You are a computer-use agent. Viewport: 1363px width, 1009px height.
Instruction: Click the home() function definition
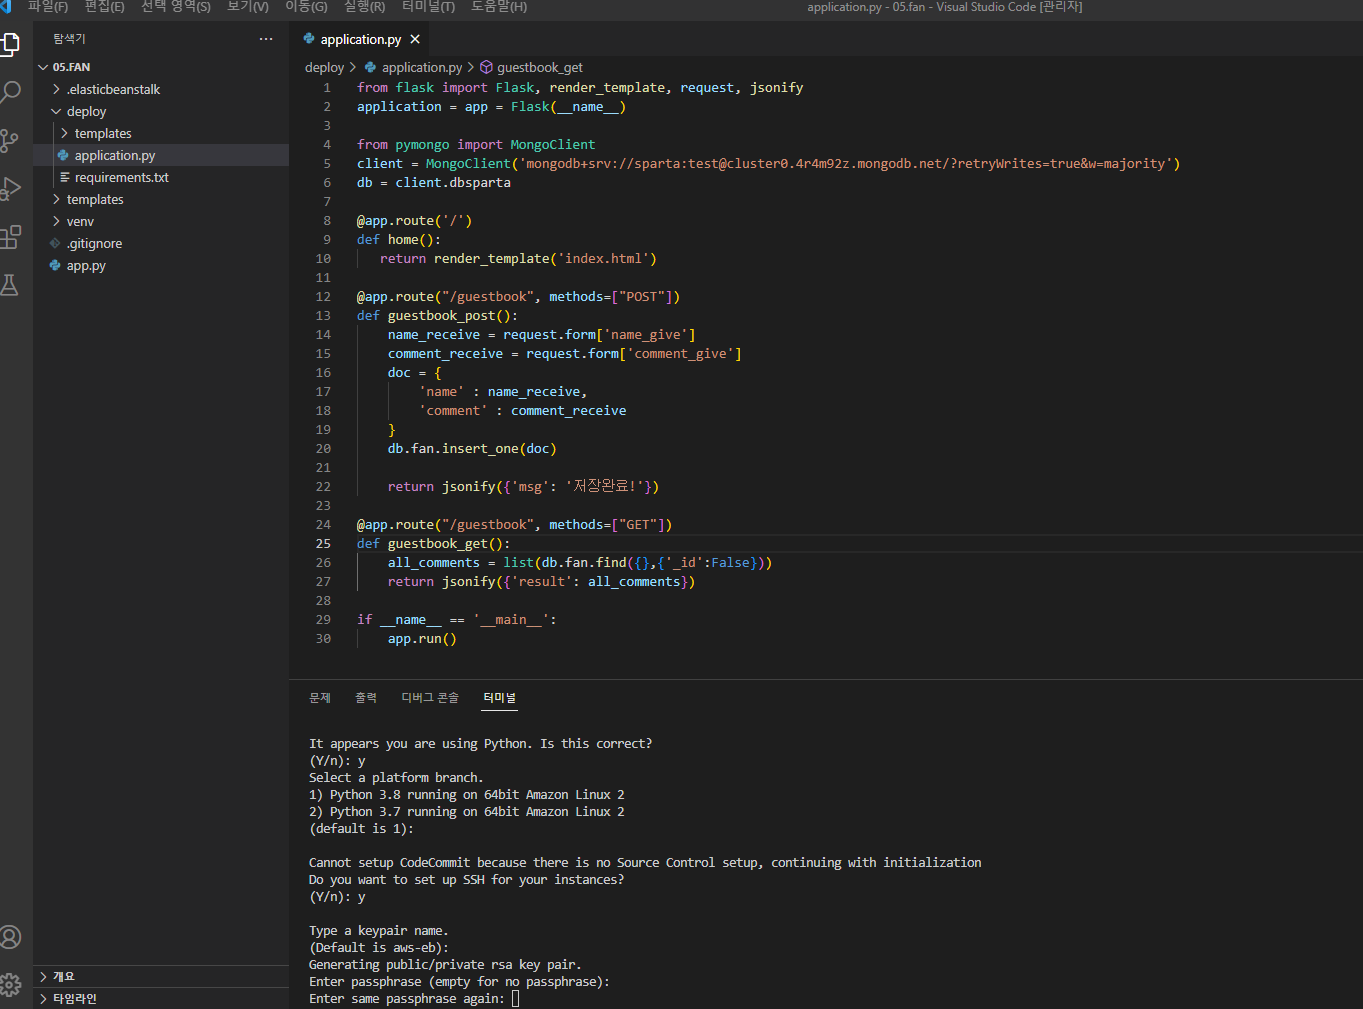[x=399, y=240]
